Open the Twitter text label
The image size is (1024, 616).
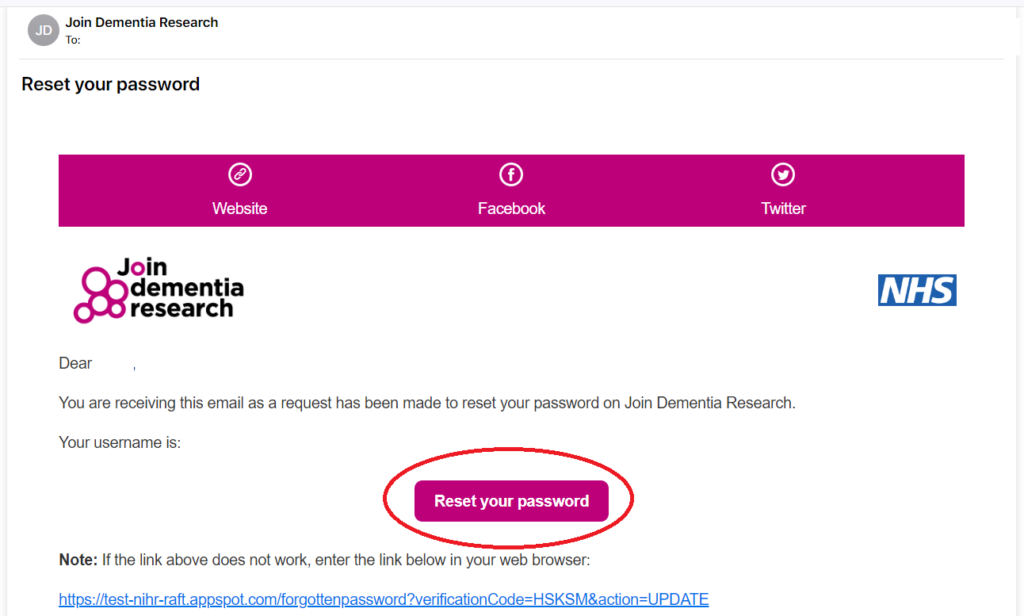[x=783, y=209]
